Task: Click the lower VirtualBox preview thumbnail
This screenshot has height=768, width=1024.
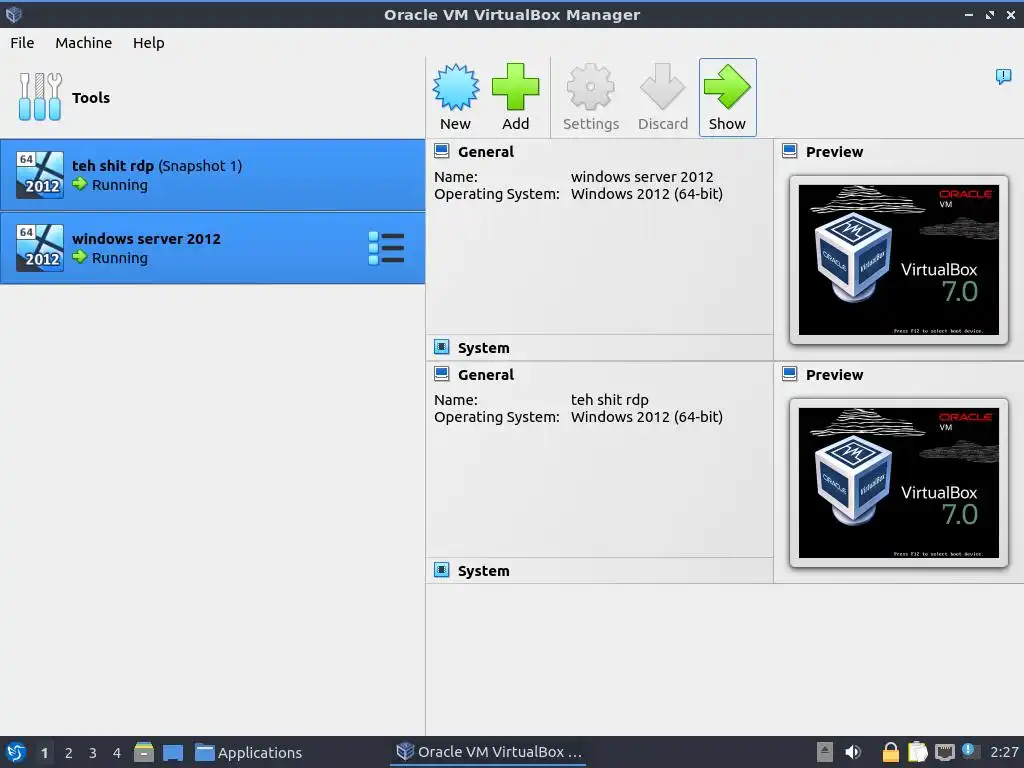Action: 899,483
